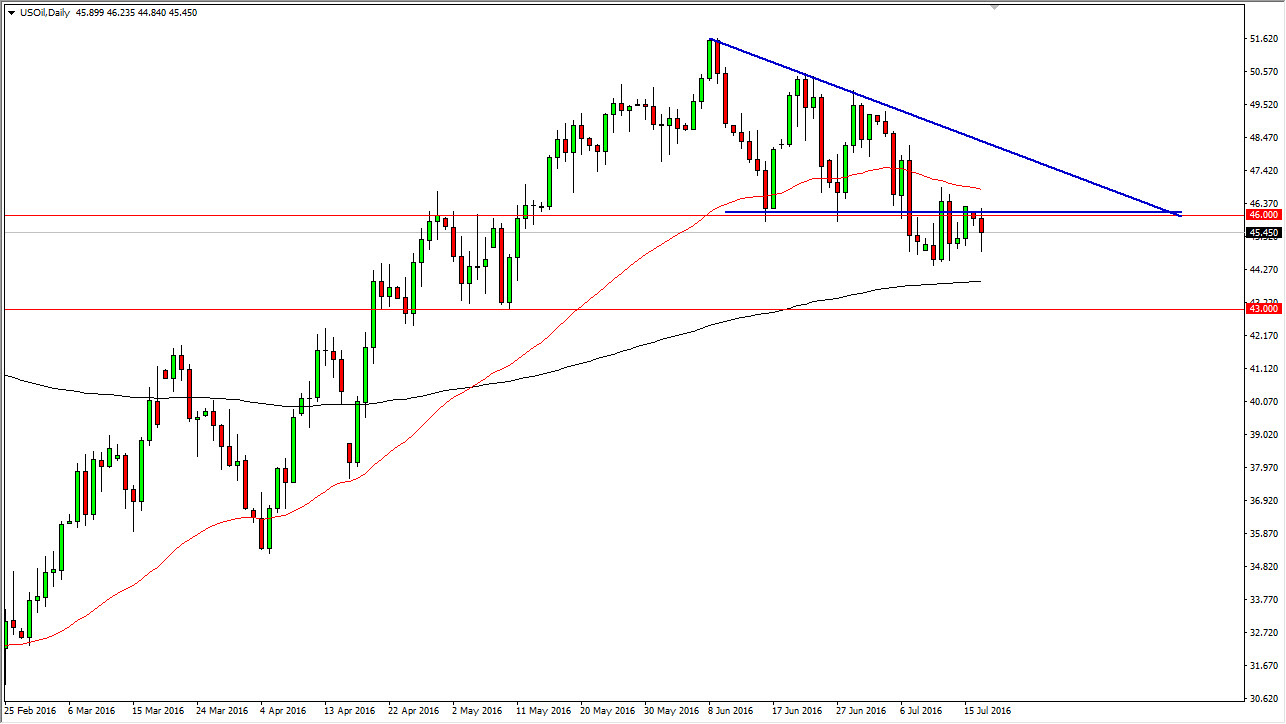Click the last red candle on the chart
Viewport: 1286px width, 724px height.
point(982,226)
